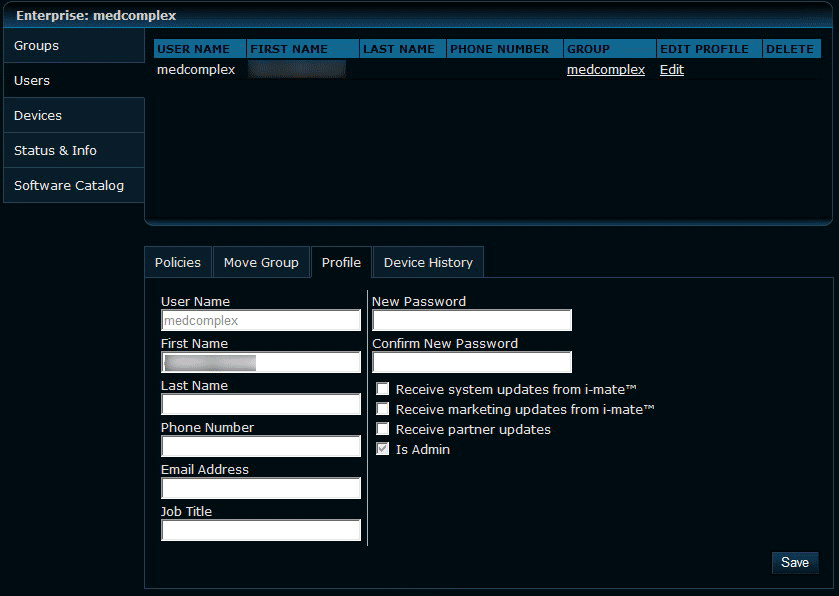Enable receive marketing updates from i-mate checkbox
This screenshot has height=596, width=839.
tap(382, 409)
